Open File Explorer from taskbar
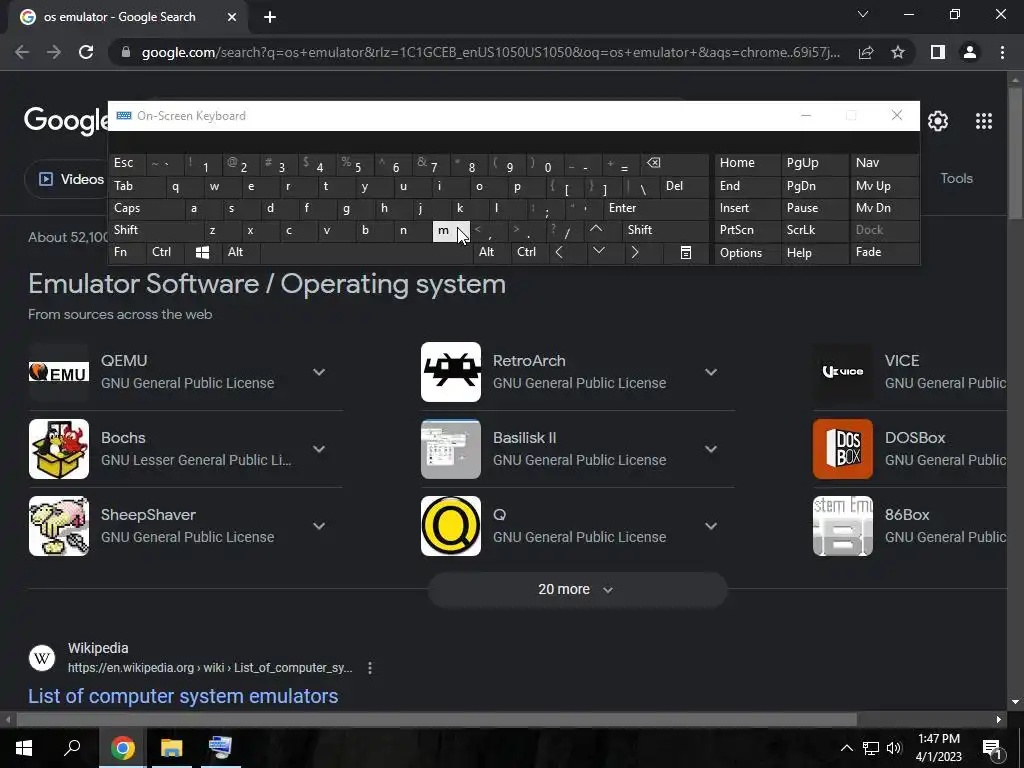Image resolution: width=1024 pixels, height=768 pixels. [172, 747]
